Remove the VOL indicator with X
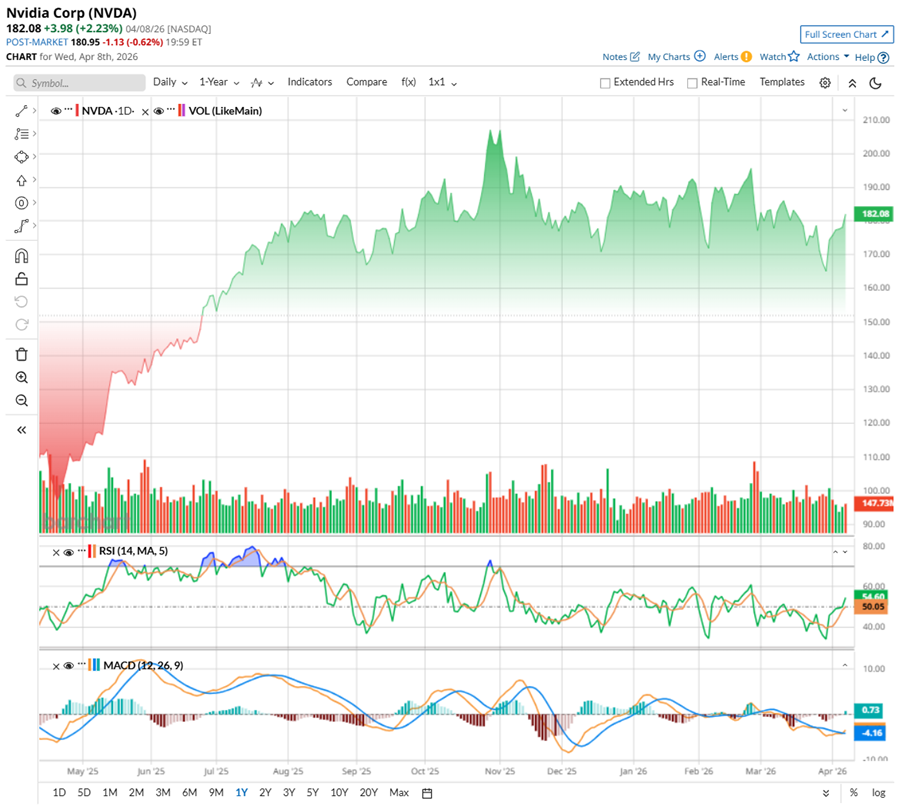The height and width of the screenshot is (810, 902). pyautogui.click(x=145, y=112)
